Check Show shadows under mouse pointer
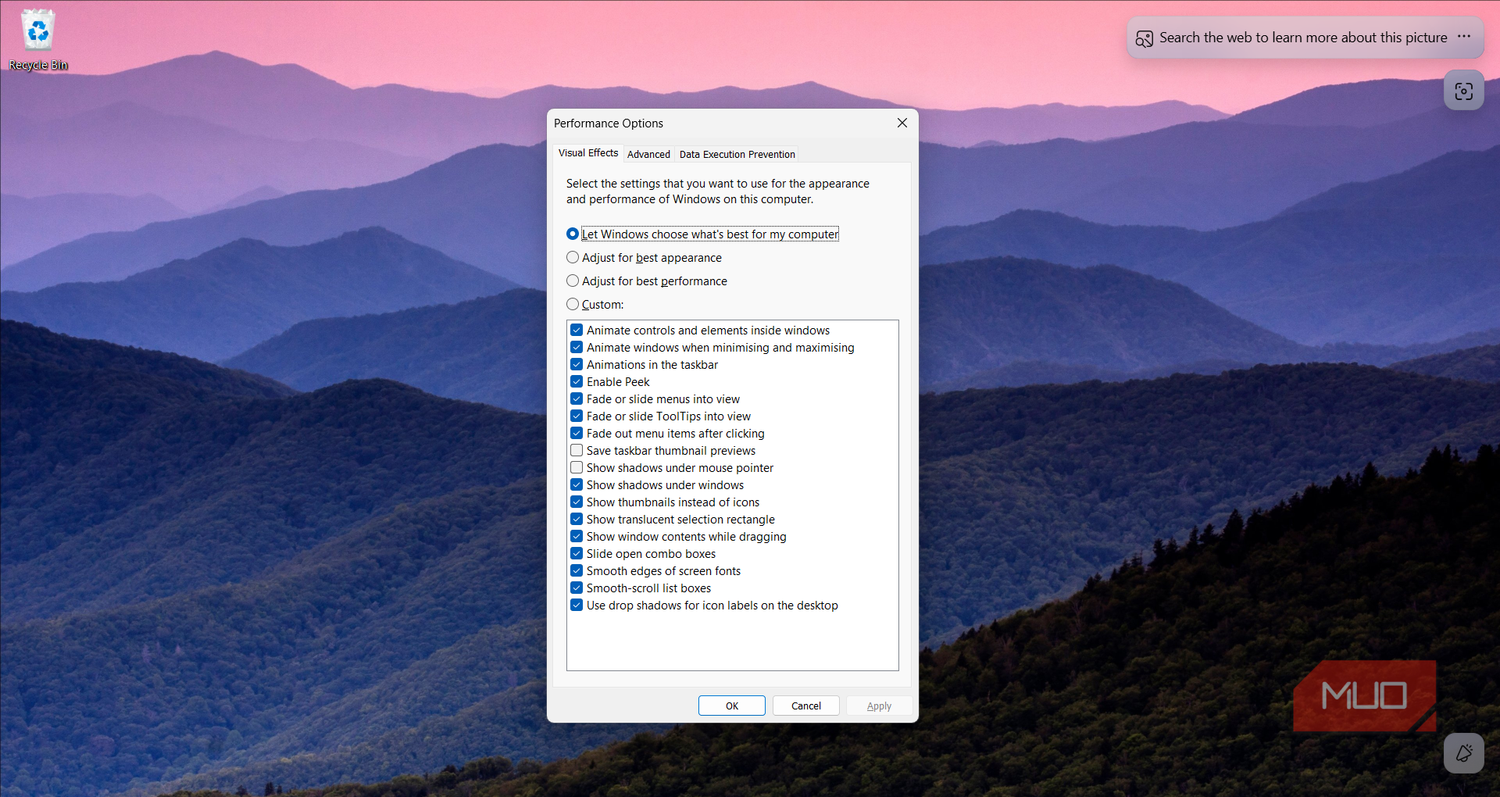The height and width of the screenshot is (797, 1500). point(577,468)
